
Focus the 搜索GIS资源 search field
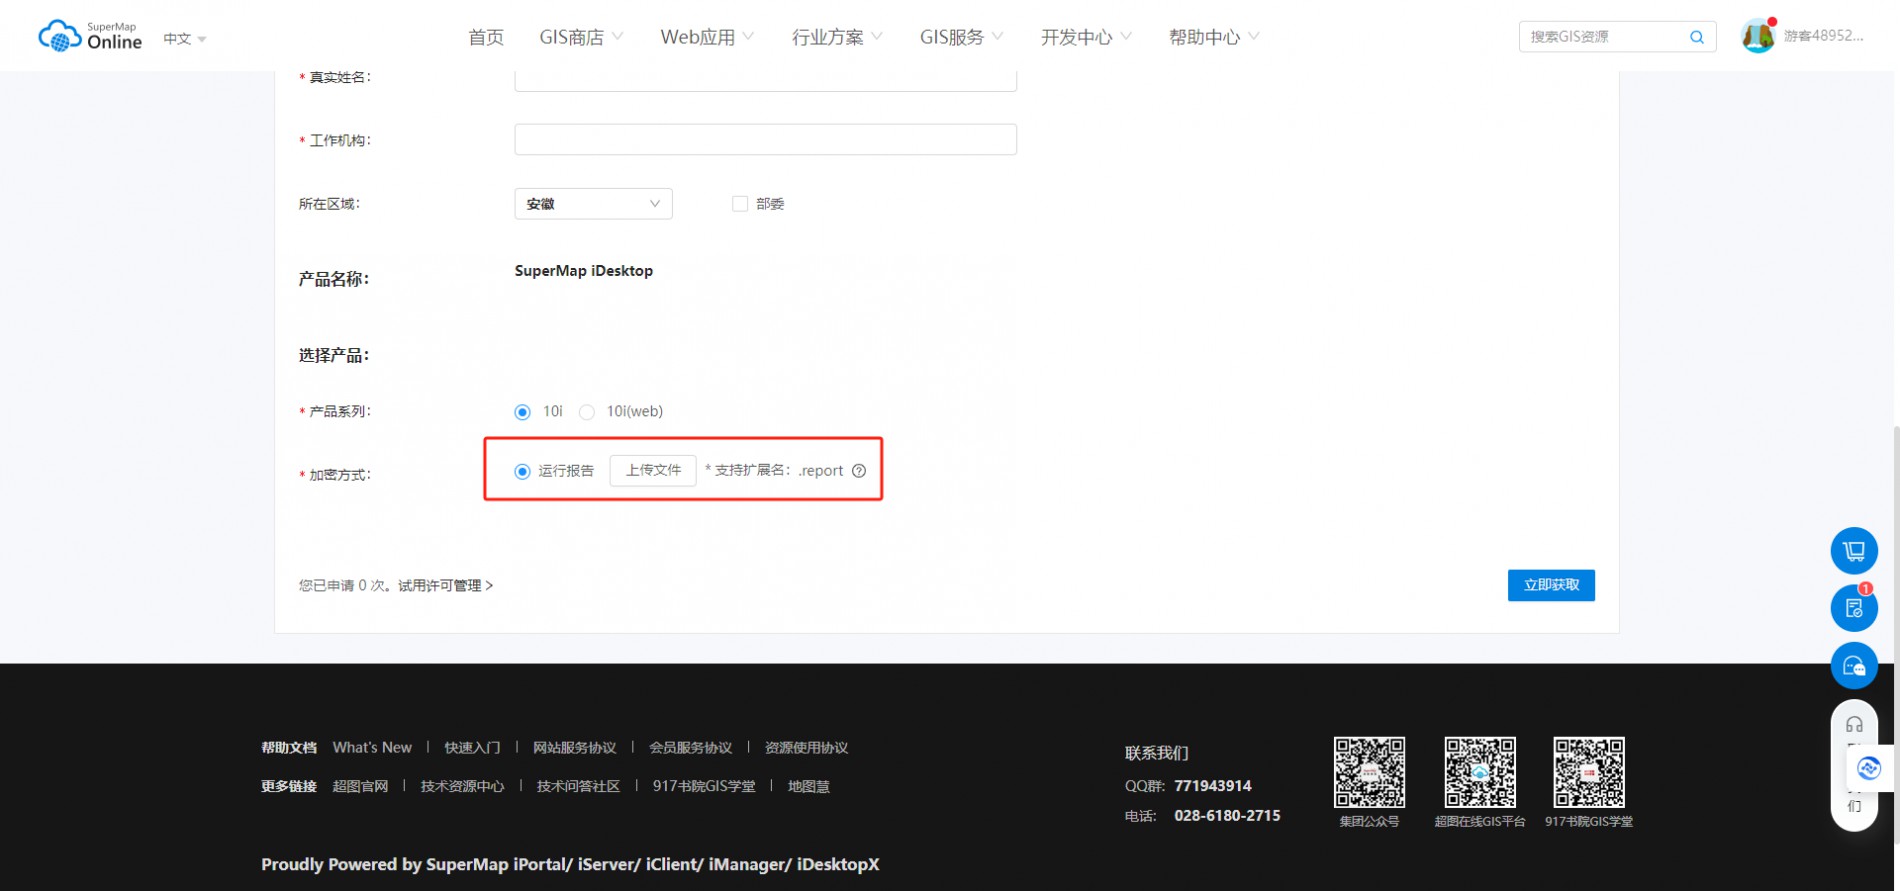[x=1602, y=37]
